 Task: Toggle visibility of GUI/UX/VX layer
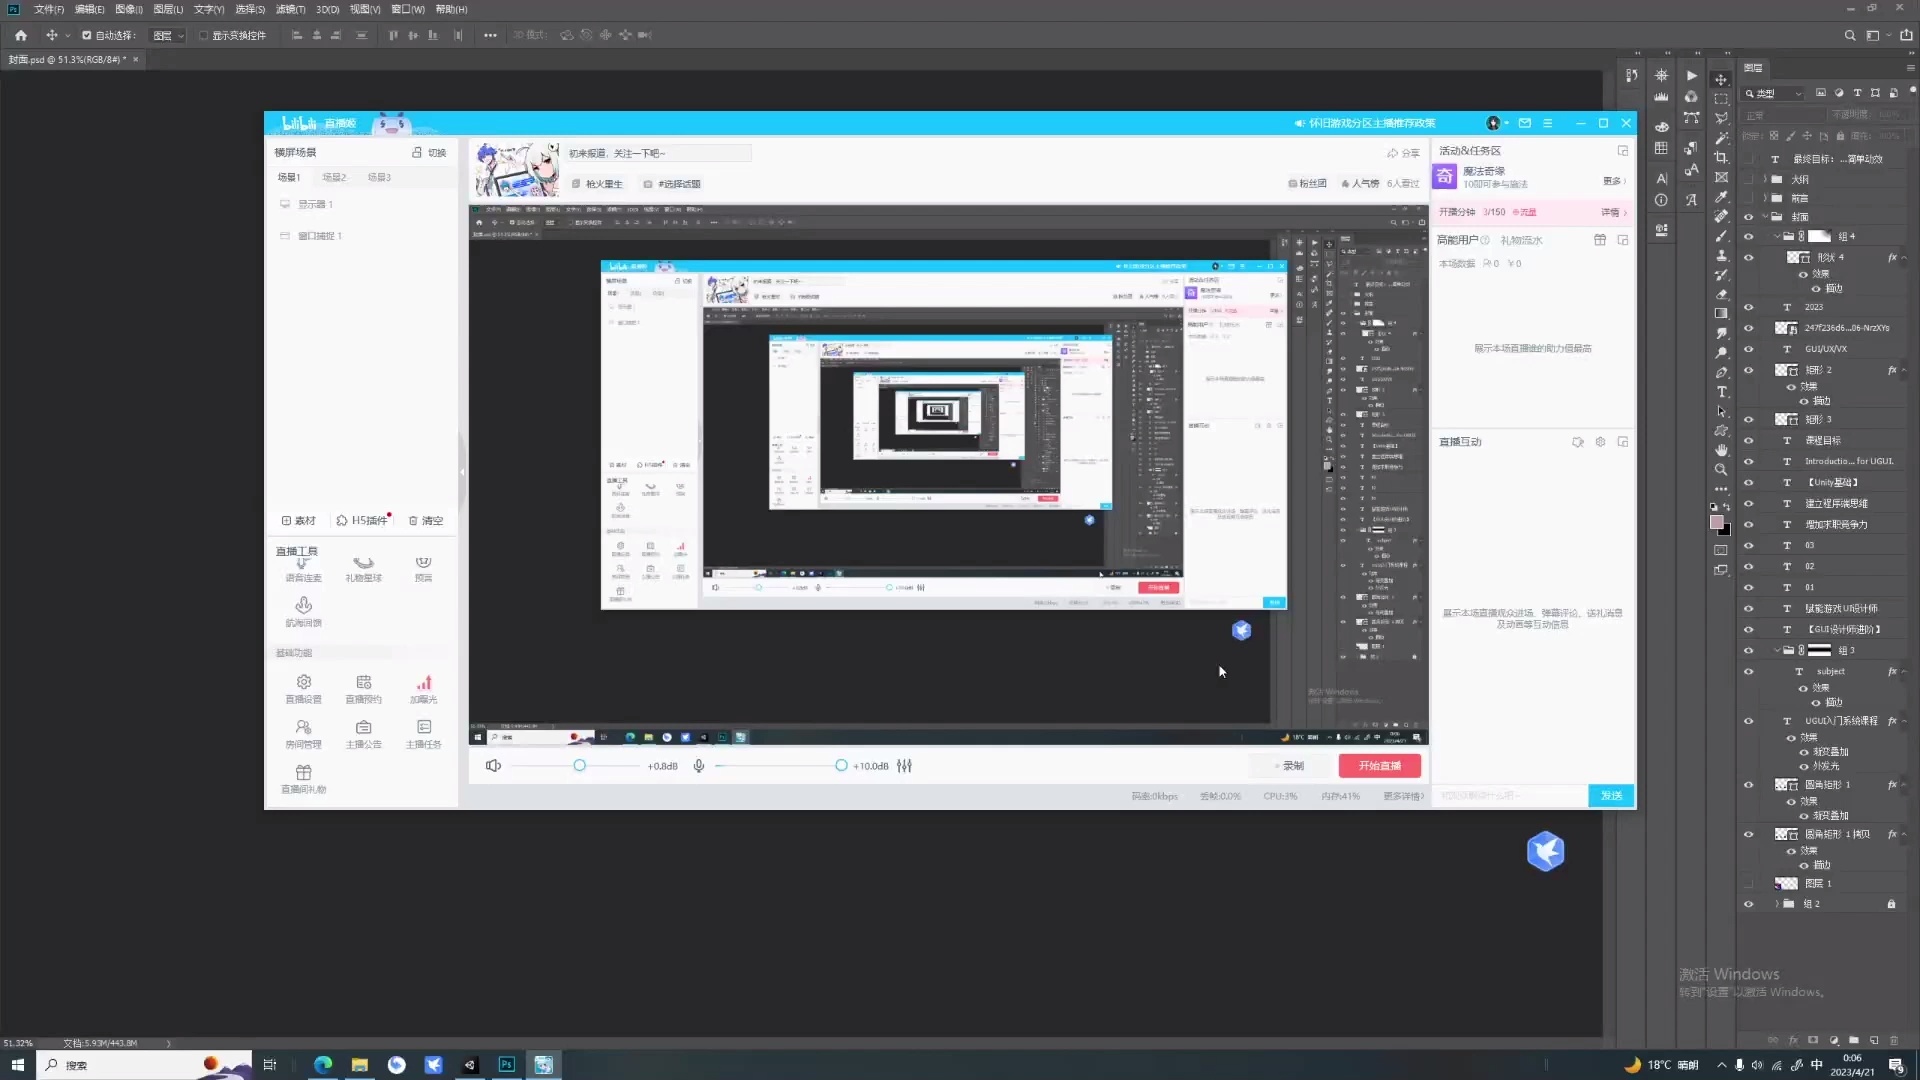(1749, 349)
